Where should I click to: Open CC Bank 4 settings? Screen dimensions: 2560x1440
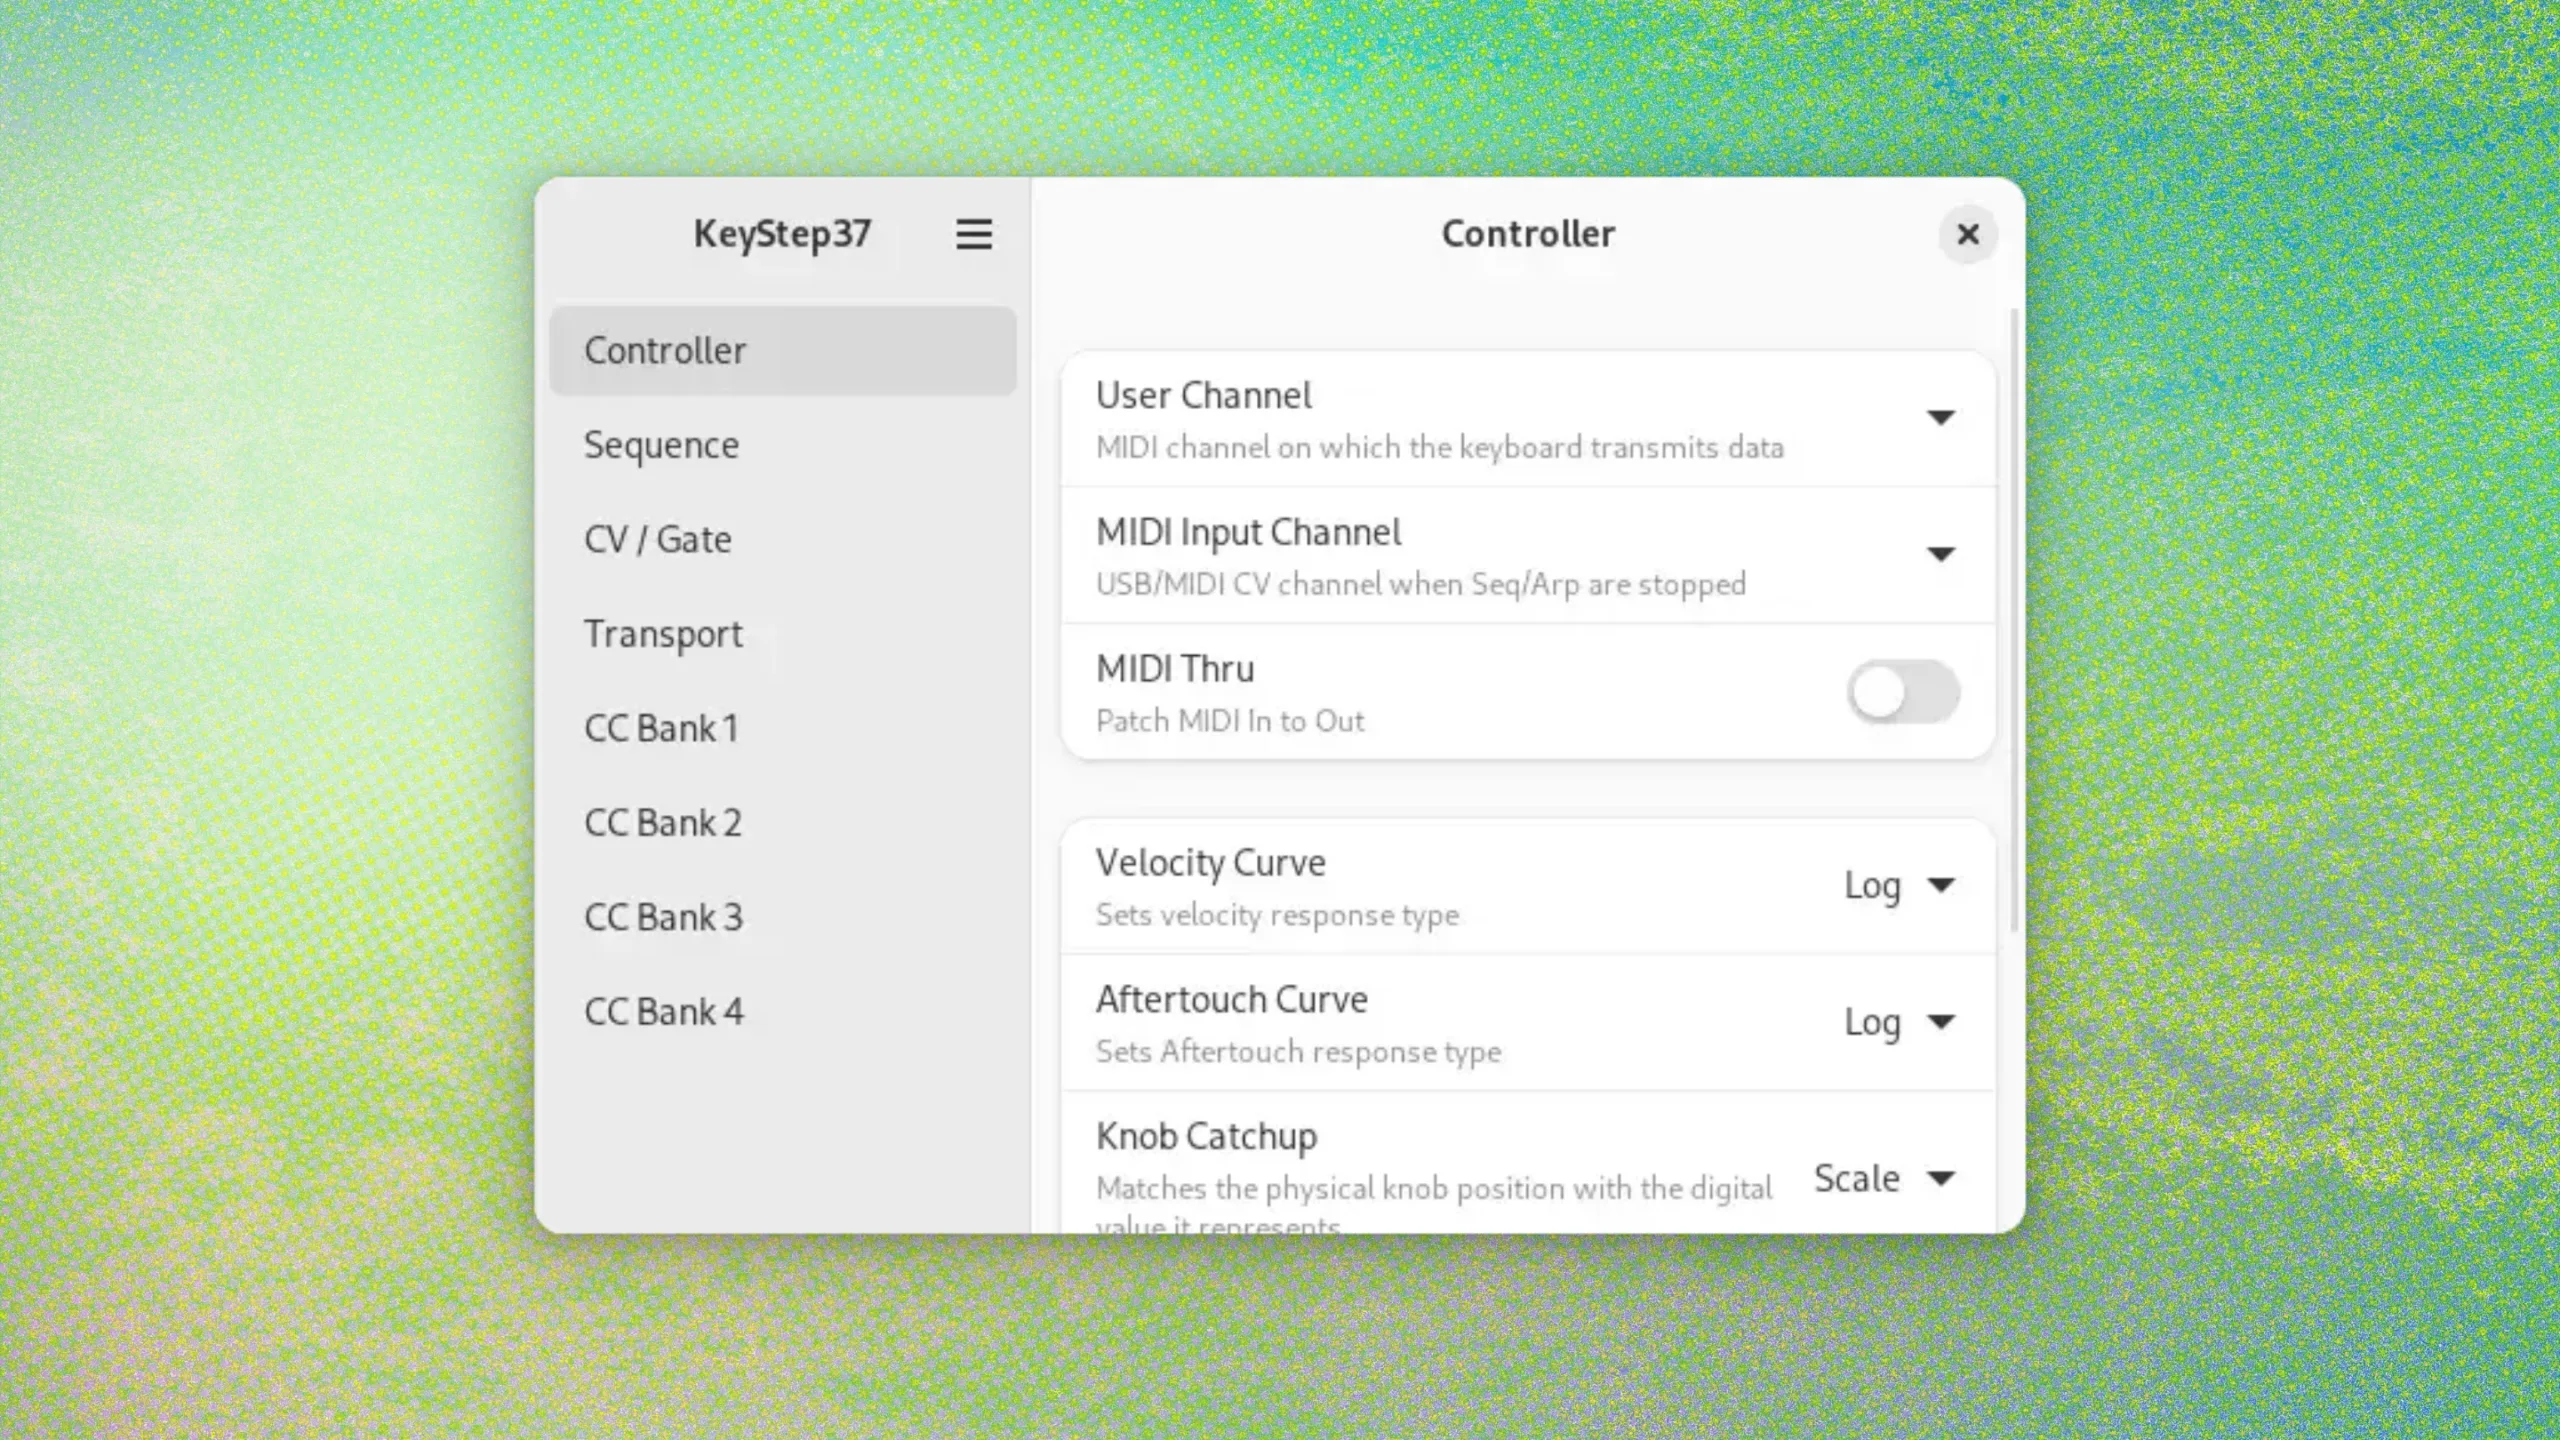(x=783, y=1012)
